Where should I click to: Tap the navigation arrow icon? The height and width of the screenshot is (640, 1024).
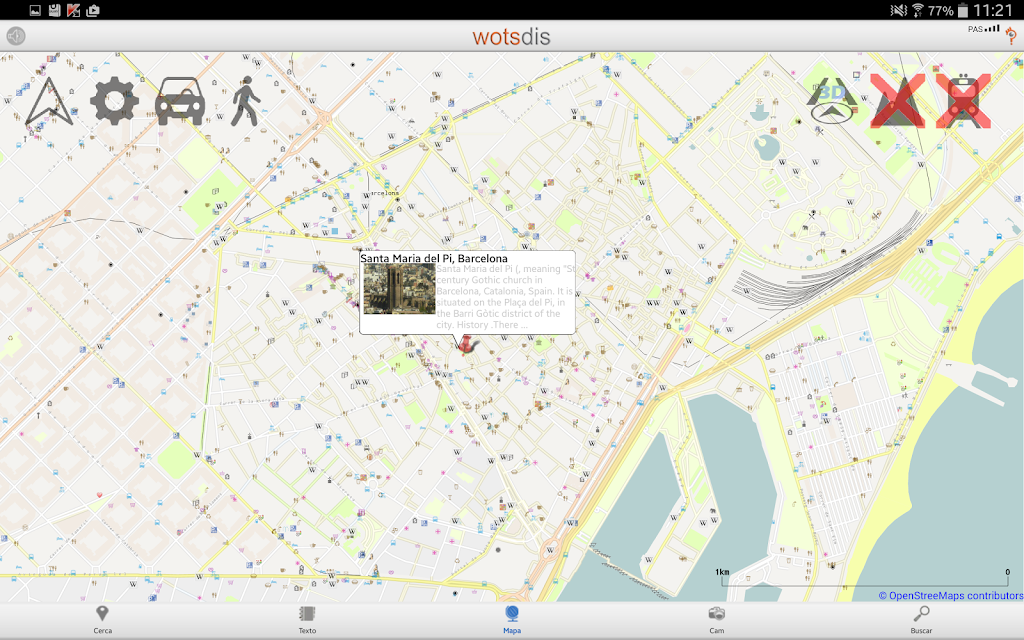point(49,101)
